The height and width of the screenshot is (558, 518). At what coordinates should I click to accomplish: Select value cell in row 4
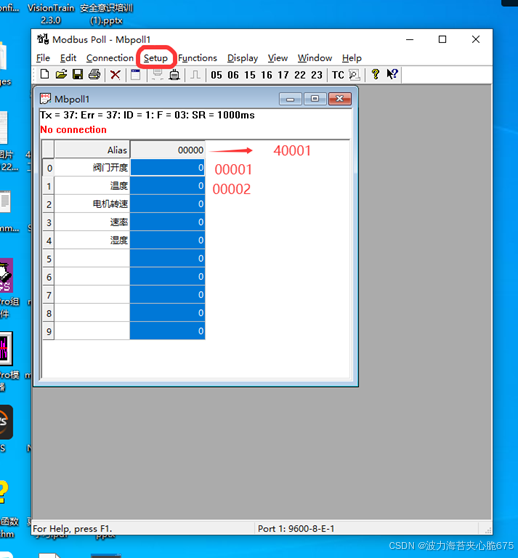[x=168, y=240]
